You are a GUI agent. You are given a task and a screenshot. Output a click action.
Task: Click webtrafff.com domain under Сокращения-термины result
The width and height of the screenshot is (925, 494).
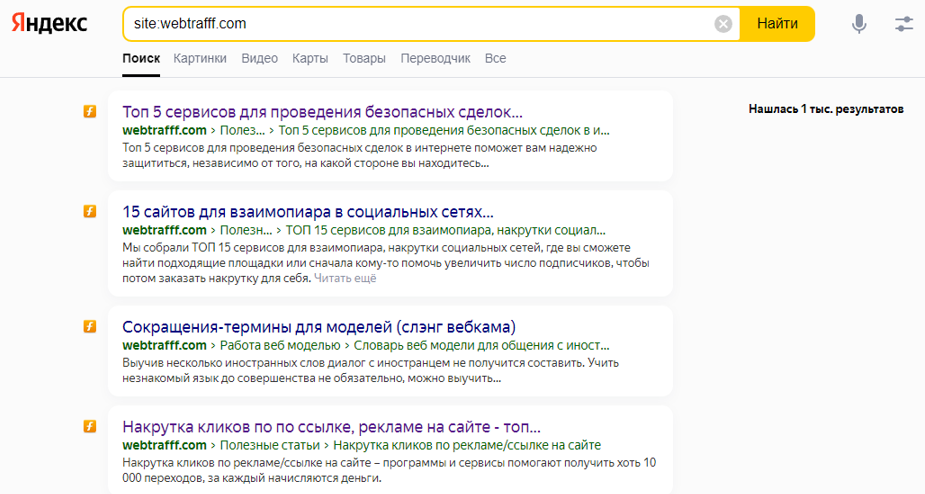click(x=164, y=345)
